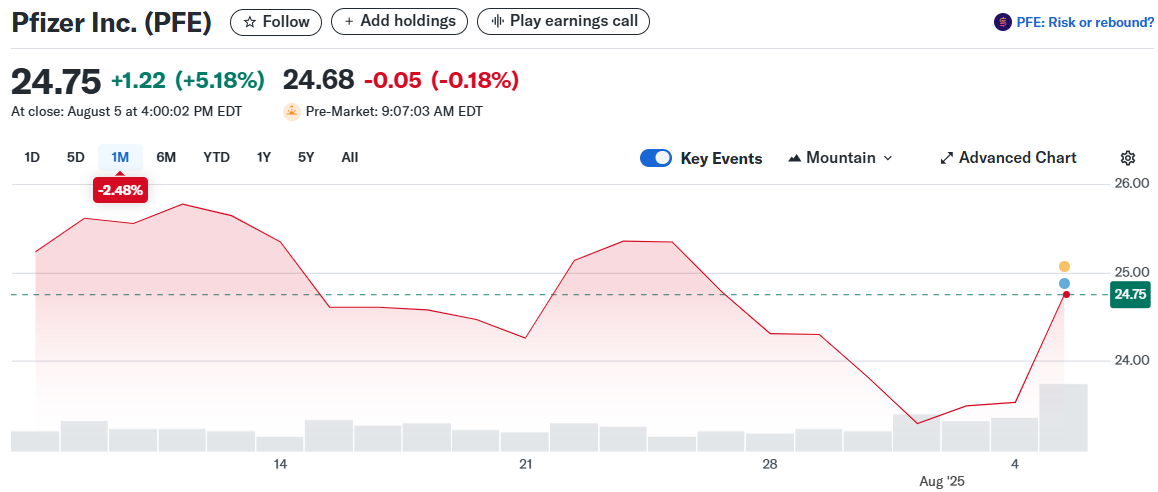Click the purple icon beside PFE: Risk or rebound
Image resolution: width=1158 pixels, height=492 pixels.
point(1002,23)
